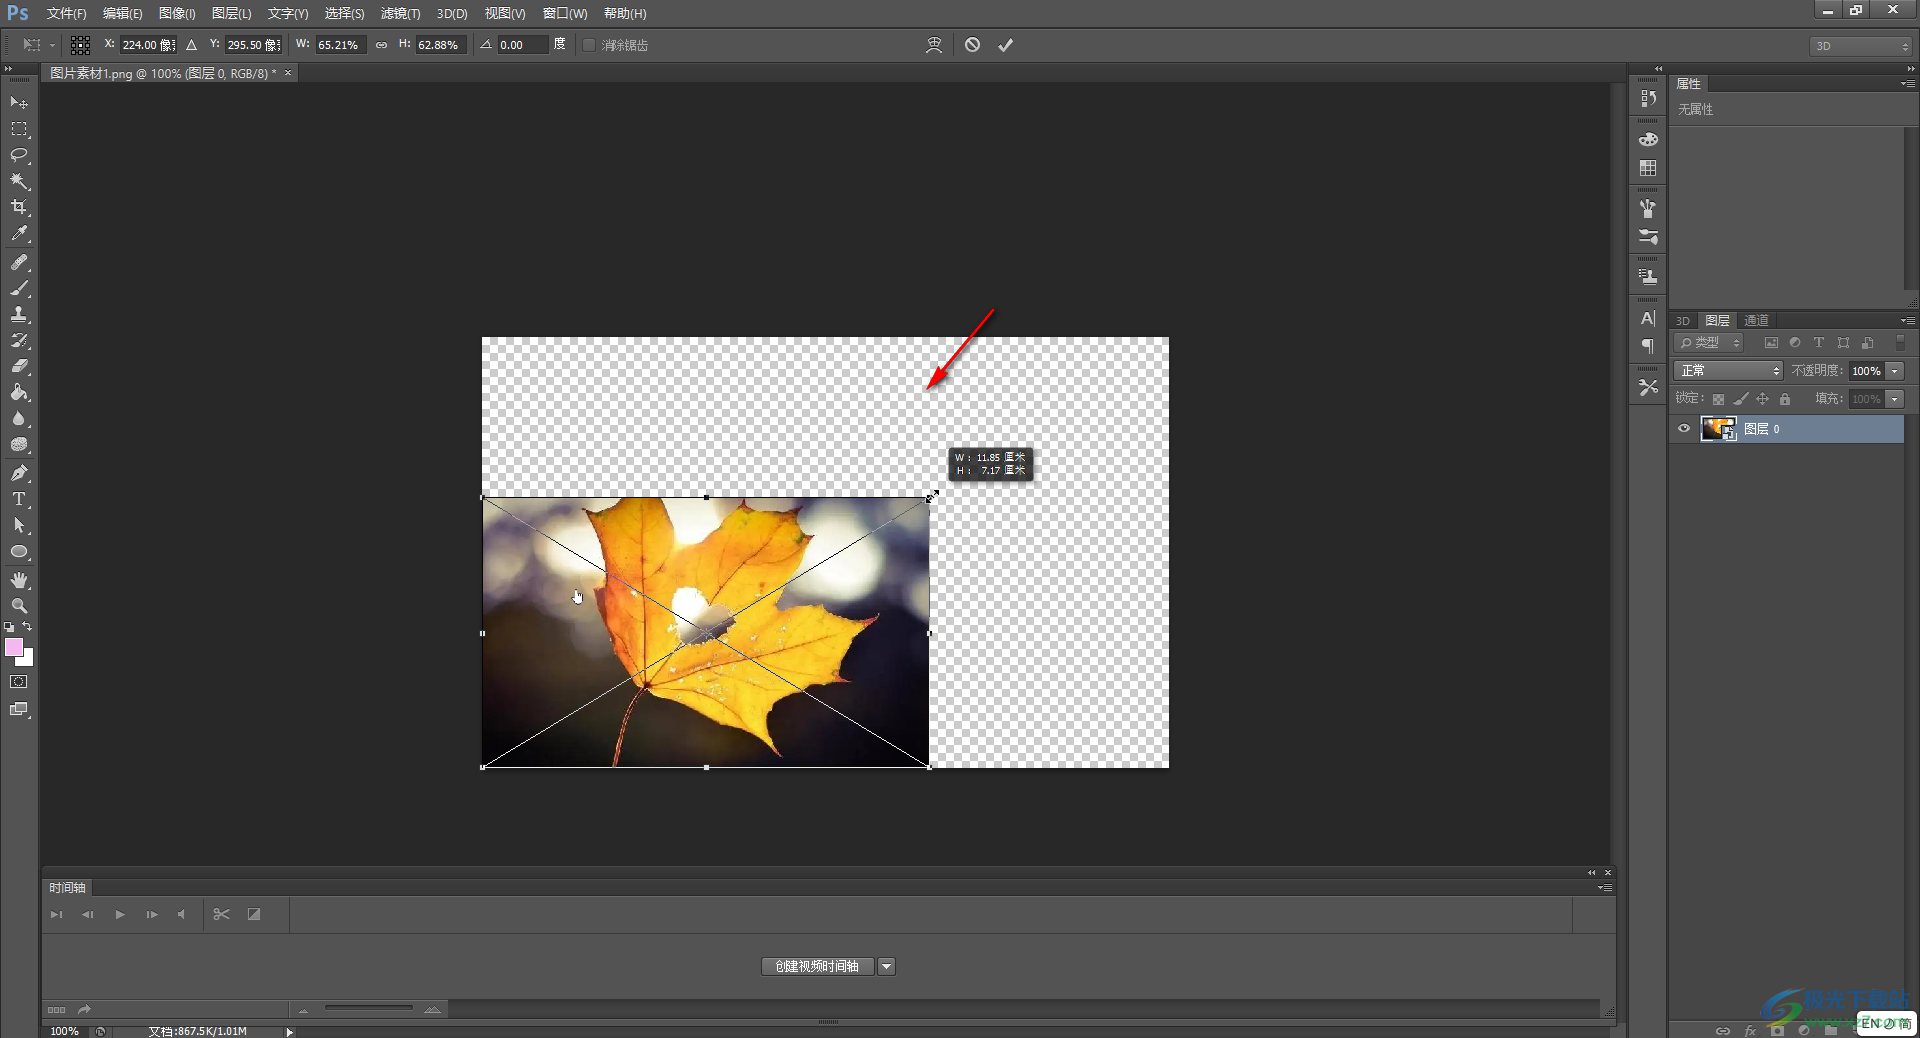The width and height of the screenshot is (1920, 1038).
Task: Select the Path Selection tool
Action: coord(19,525)
